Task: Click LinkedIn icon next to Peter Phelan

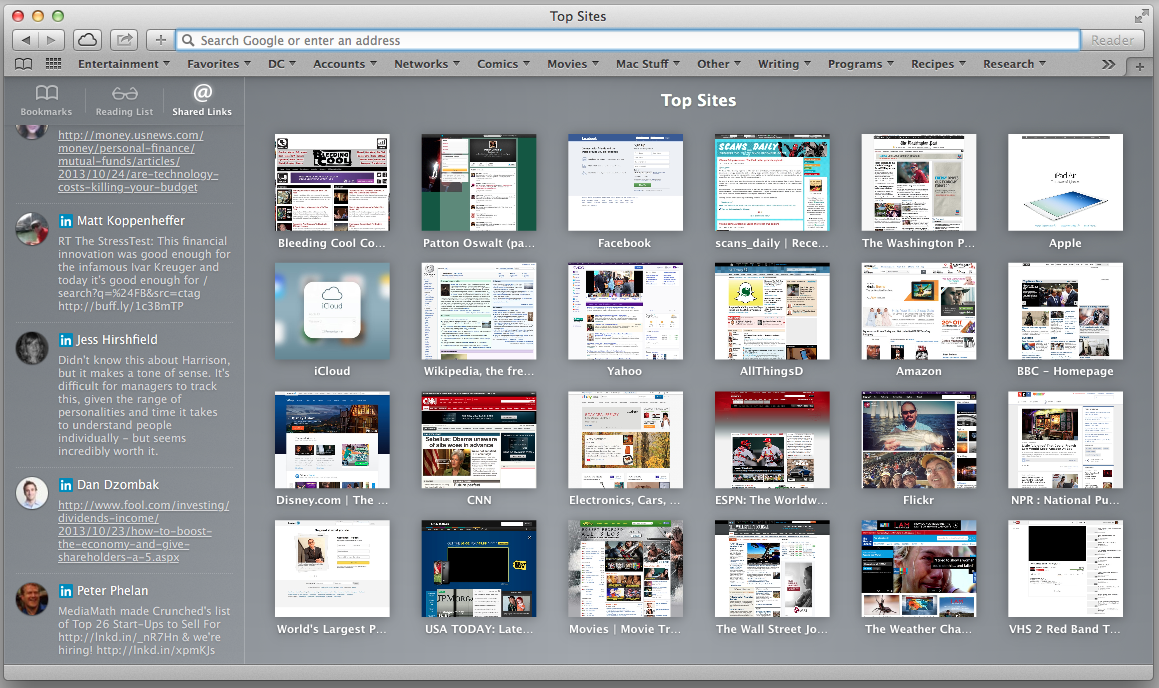Action: 66,591
